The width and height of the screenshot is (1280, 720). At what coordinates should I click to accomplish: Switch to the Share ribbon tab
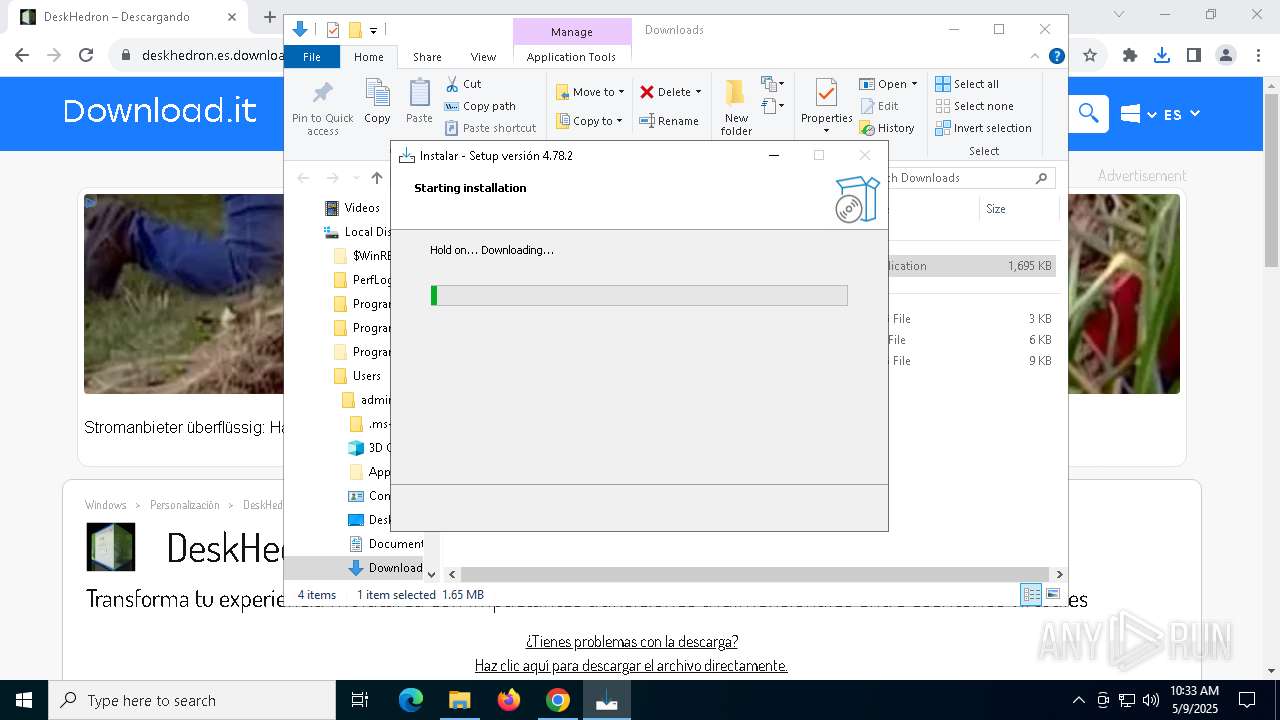tap(427, 57)
